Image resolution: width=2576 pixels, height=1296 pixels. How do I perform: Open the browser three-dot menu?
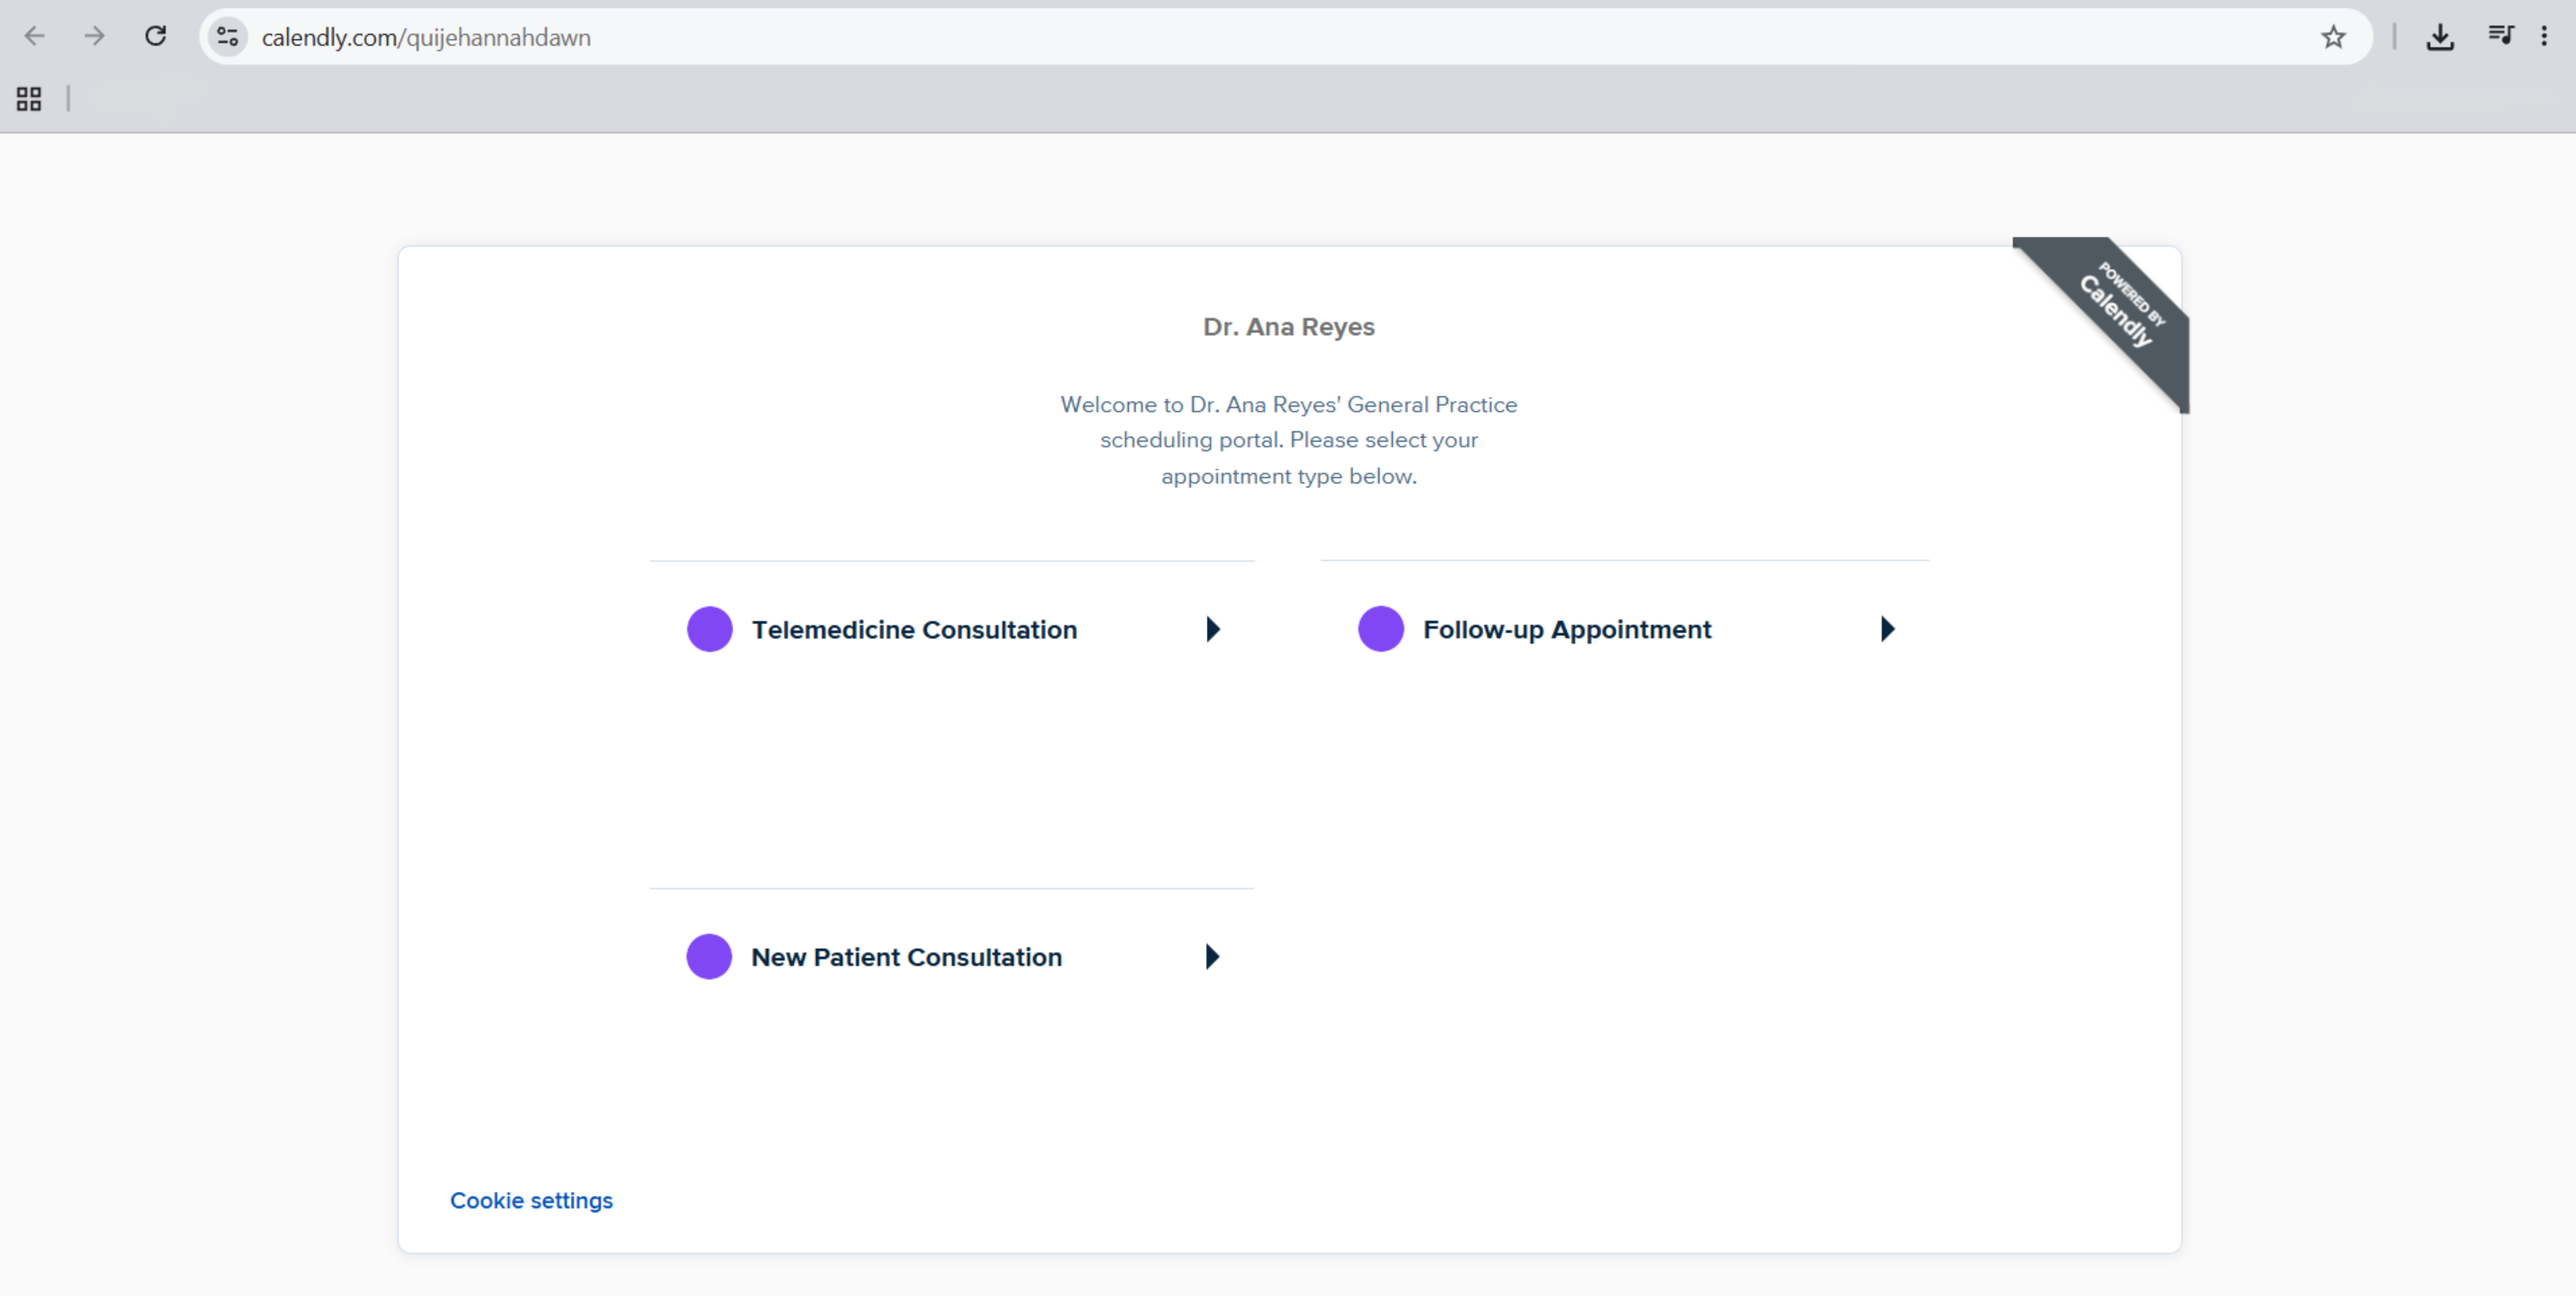[x=2544, y=37]
